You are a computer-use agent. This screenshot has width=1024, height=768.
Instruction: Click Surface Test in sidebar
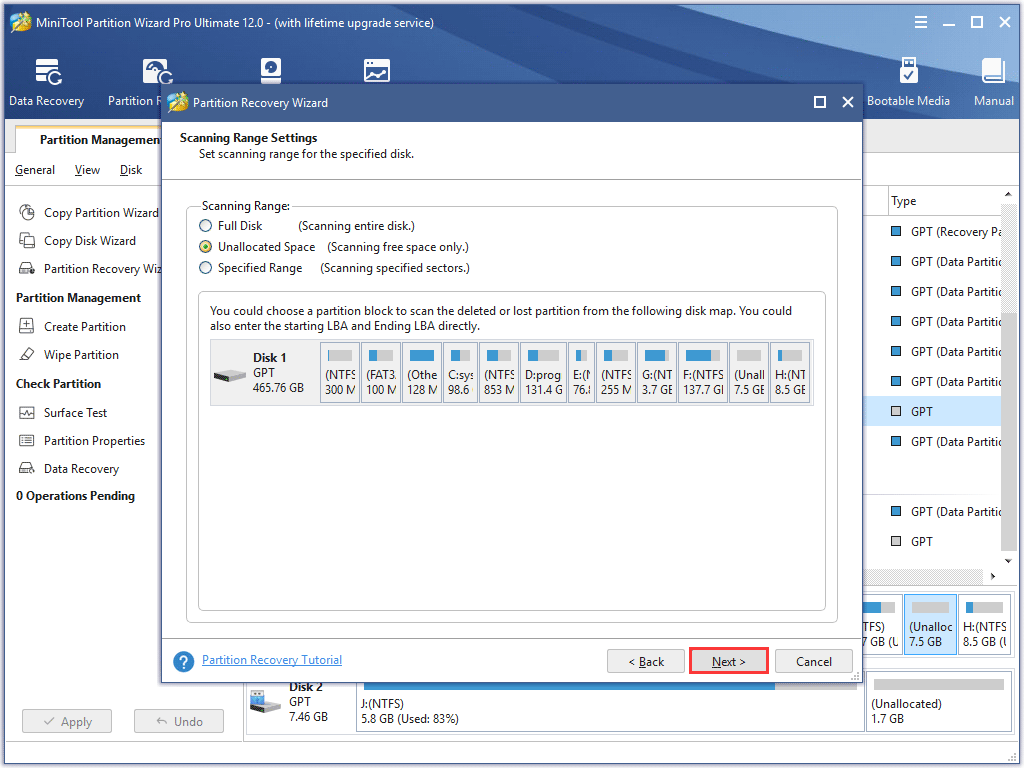pyautogui.click(x=75, y=413)
